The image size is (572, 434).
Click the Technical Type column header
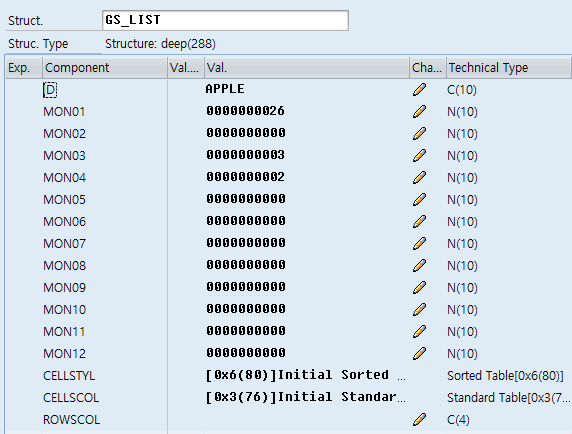(x=509, y=67)
